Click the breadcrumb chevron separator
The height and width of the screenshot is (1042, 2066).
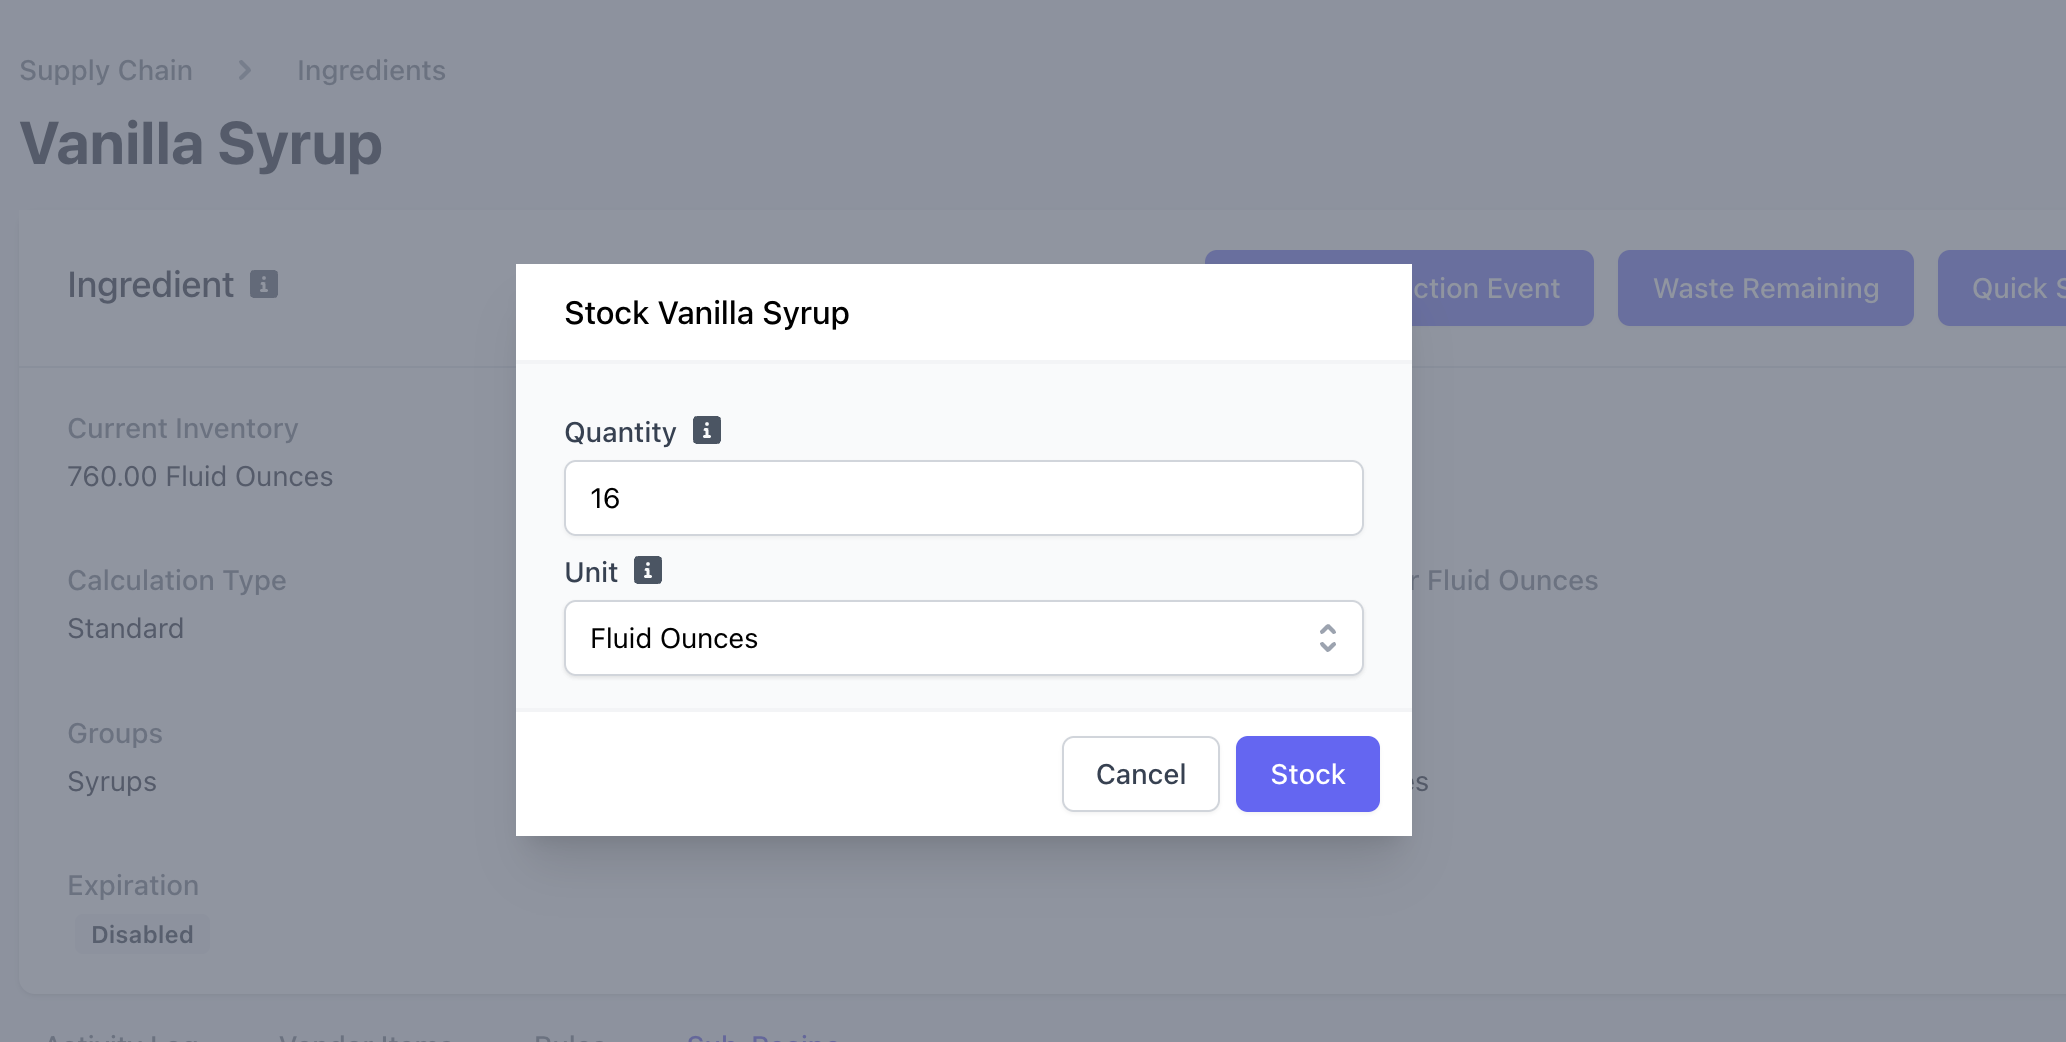click(x=245, y=70)
